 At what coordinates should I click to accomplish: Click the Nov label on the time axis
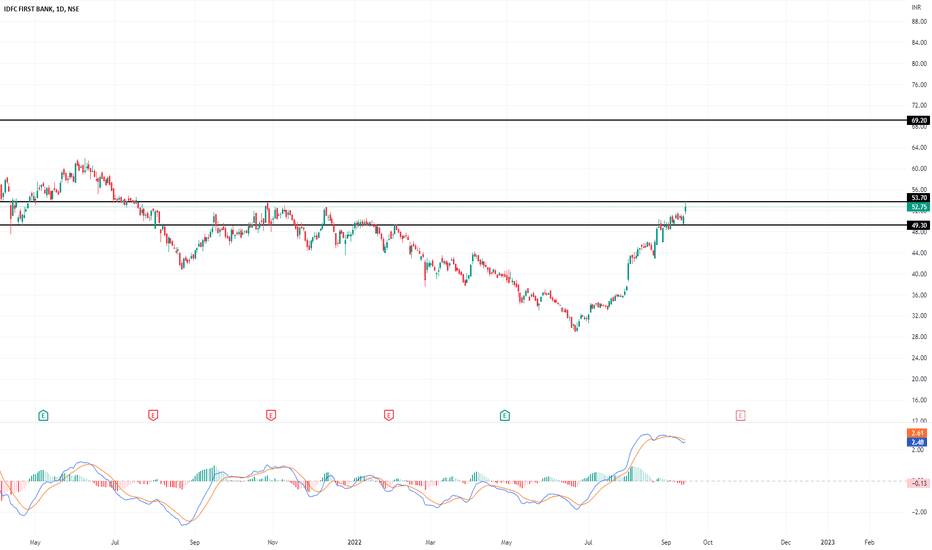coord(273,542)
